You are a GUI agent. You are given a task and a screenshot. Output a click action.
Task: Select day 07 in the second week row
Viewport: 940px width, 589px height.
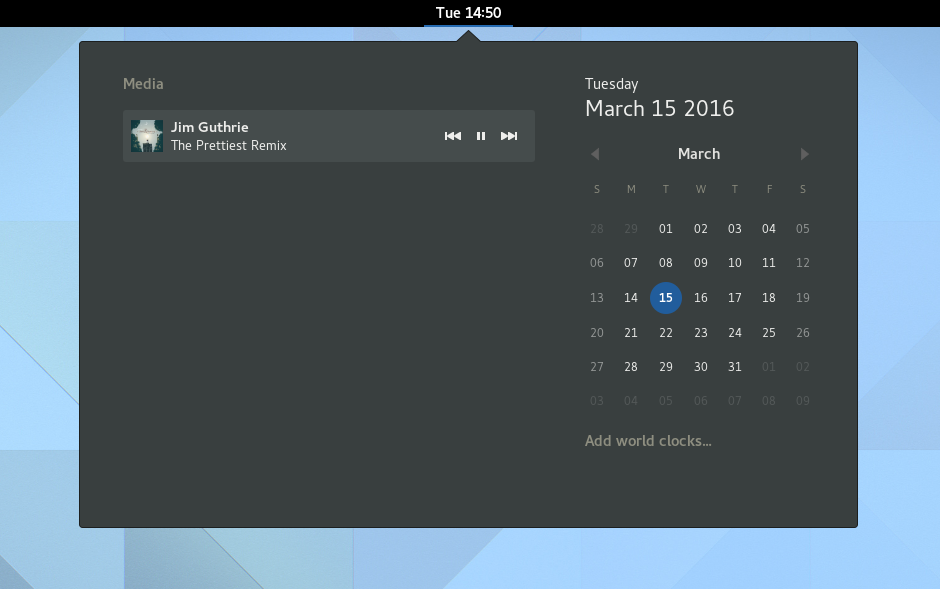pyautogui.click(x=631, y=263)
